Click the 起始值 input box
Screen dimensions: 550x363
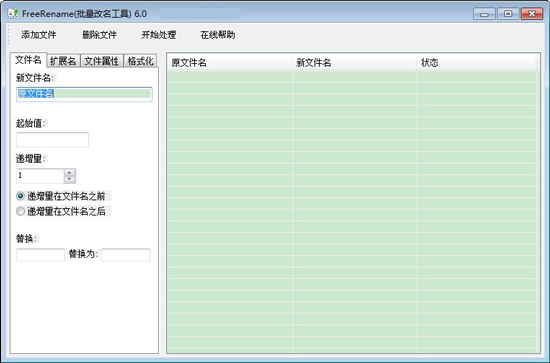(52, 140)
